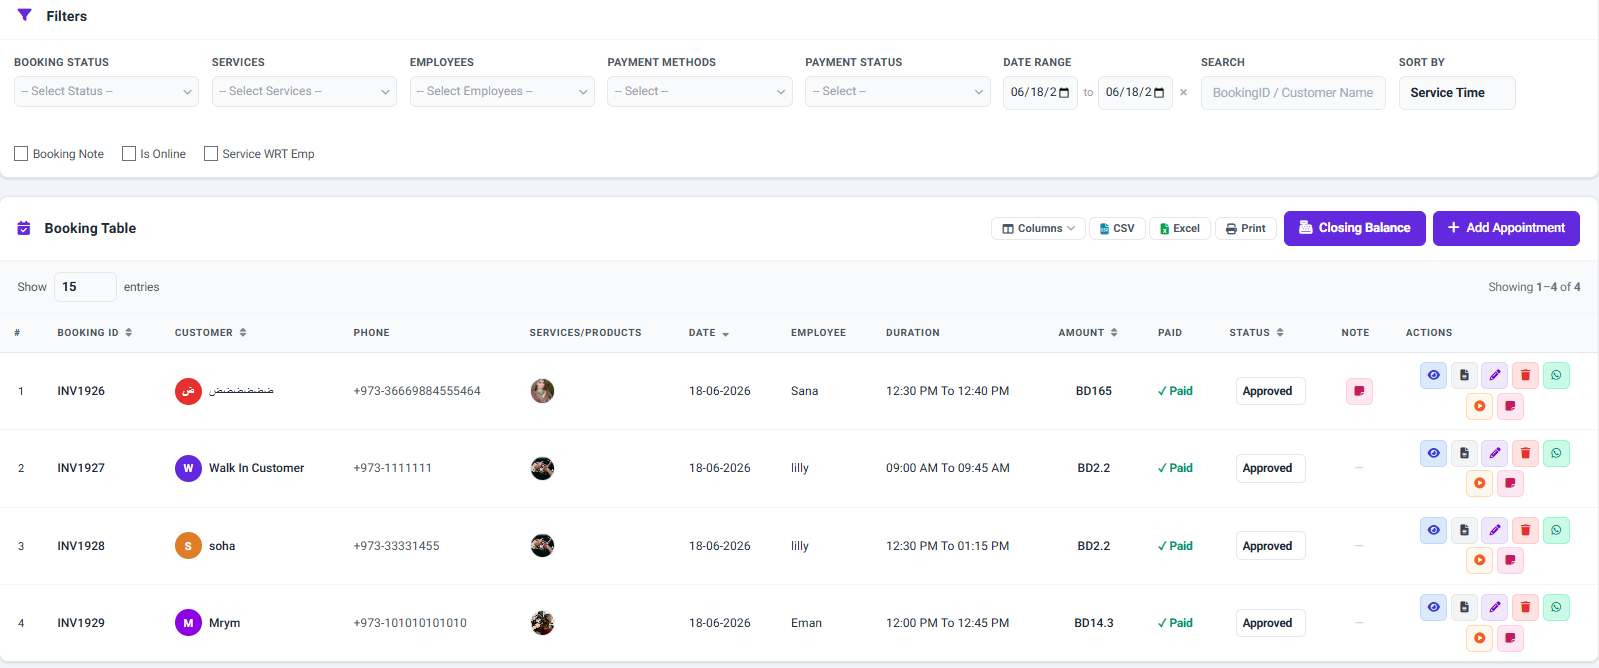1599x668 pixels.
Task: Open invoice document for INV1929
Action: point(1464,607)
